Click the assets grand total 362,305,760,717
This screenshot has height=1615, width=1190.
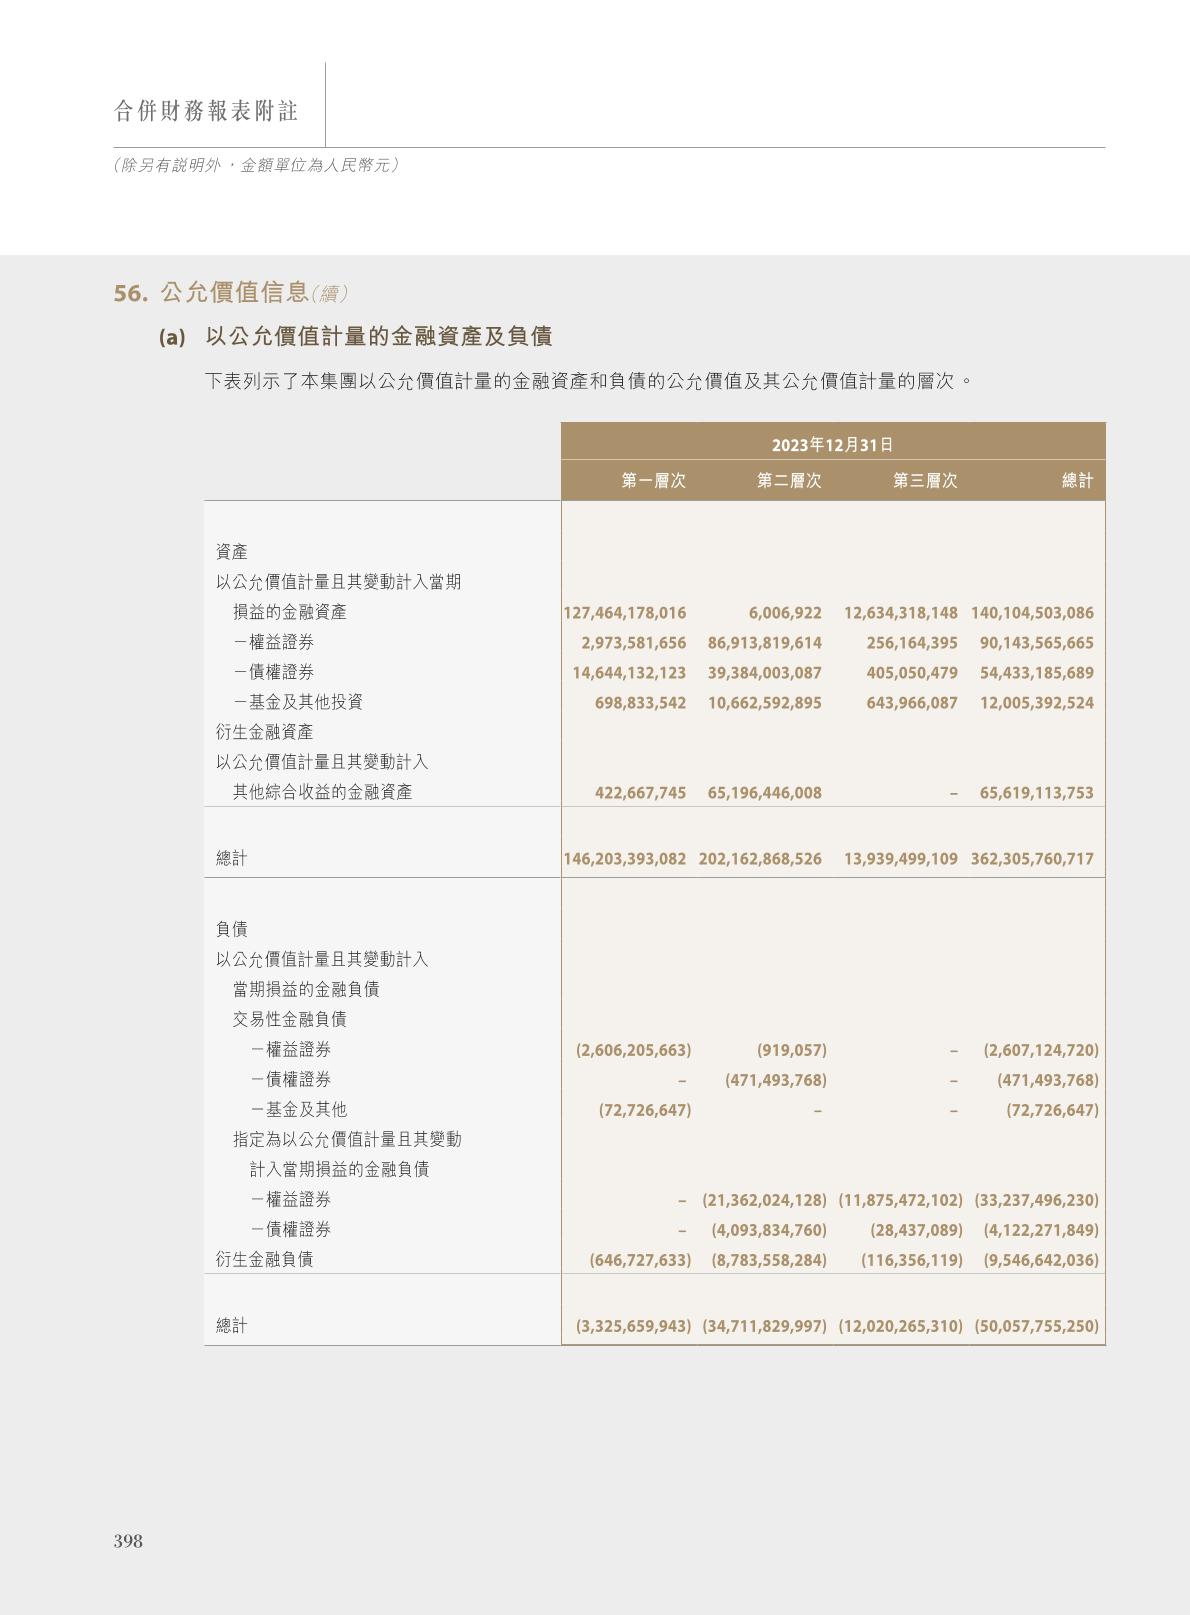tap(1032, 858)
